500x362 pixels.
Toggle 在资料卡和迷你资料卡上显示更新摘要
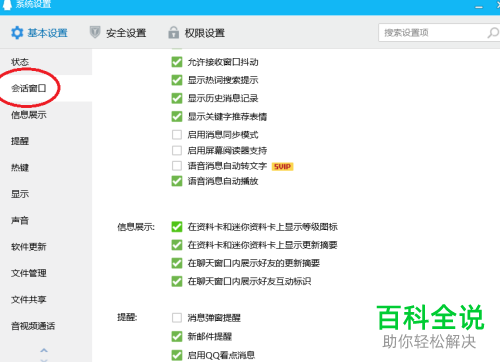point(177,245)
